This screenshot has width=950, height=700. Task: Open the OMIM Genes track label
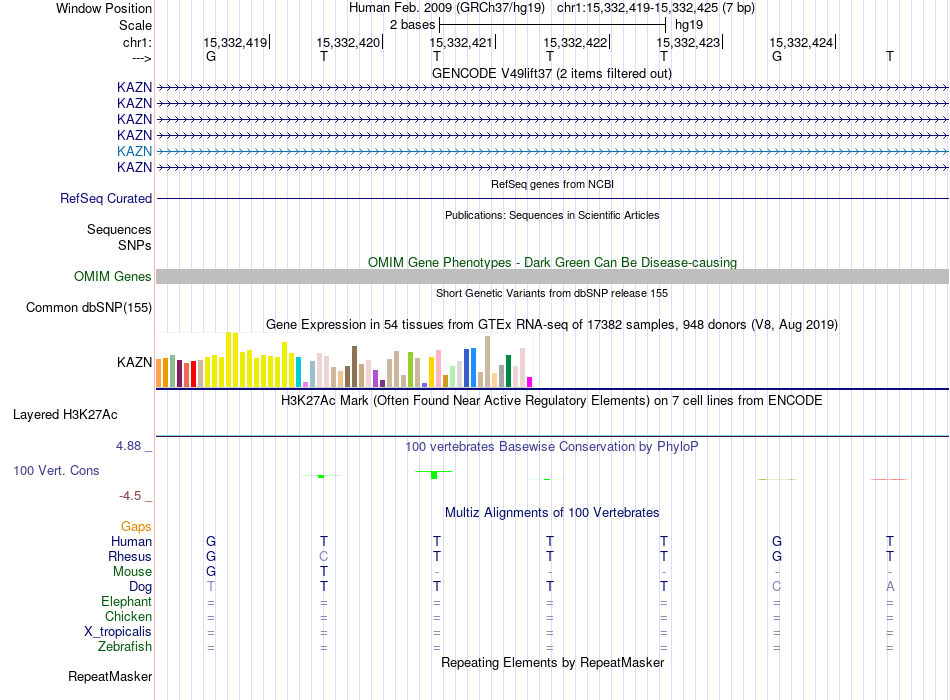pyautogui.click(x=113, y=276)
